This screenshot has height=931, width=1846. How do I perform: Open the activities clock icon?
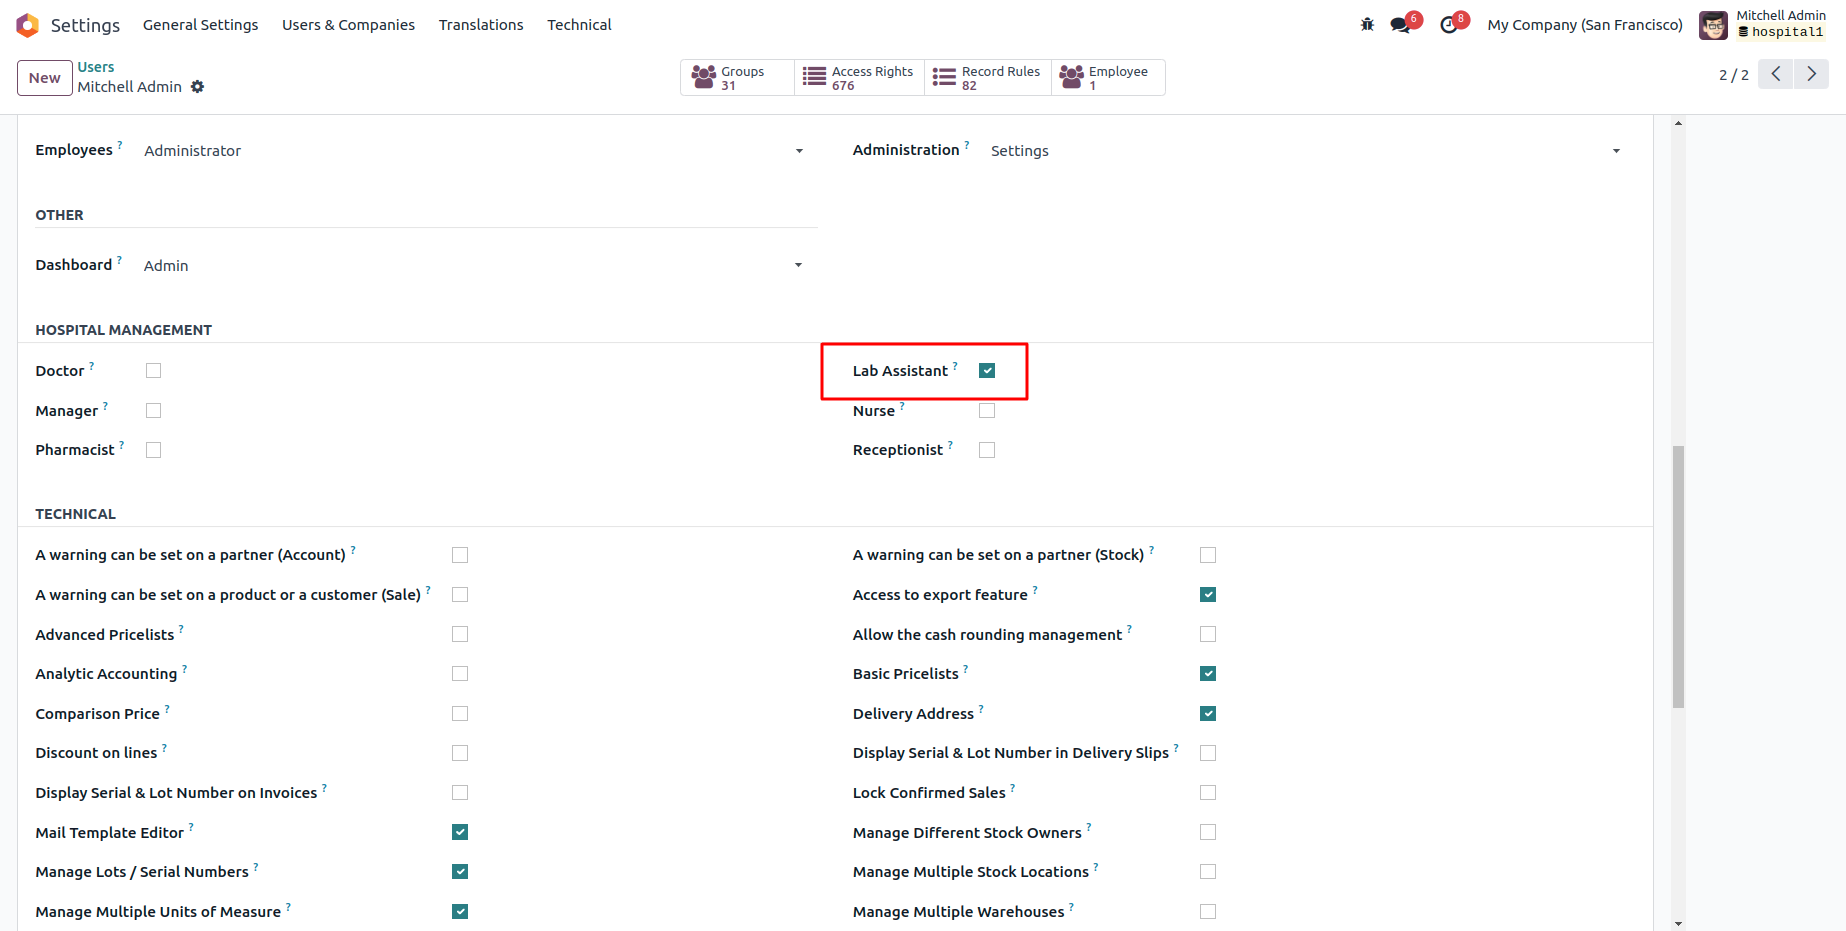tap(1449, 25)
